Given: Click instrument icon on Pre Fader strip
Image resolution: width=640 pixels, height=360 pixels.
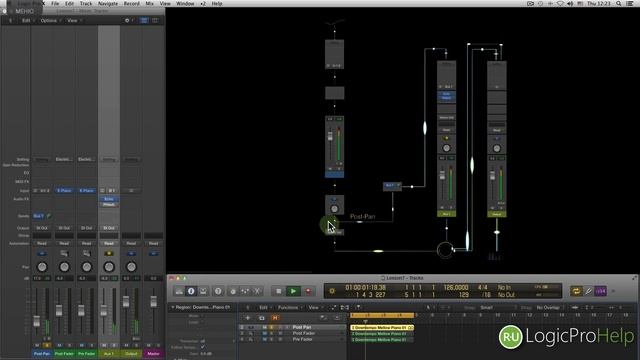Looking at the screenshot, I should click(87, 253).
